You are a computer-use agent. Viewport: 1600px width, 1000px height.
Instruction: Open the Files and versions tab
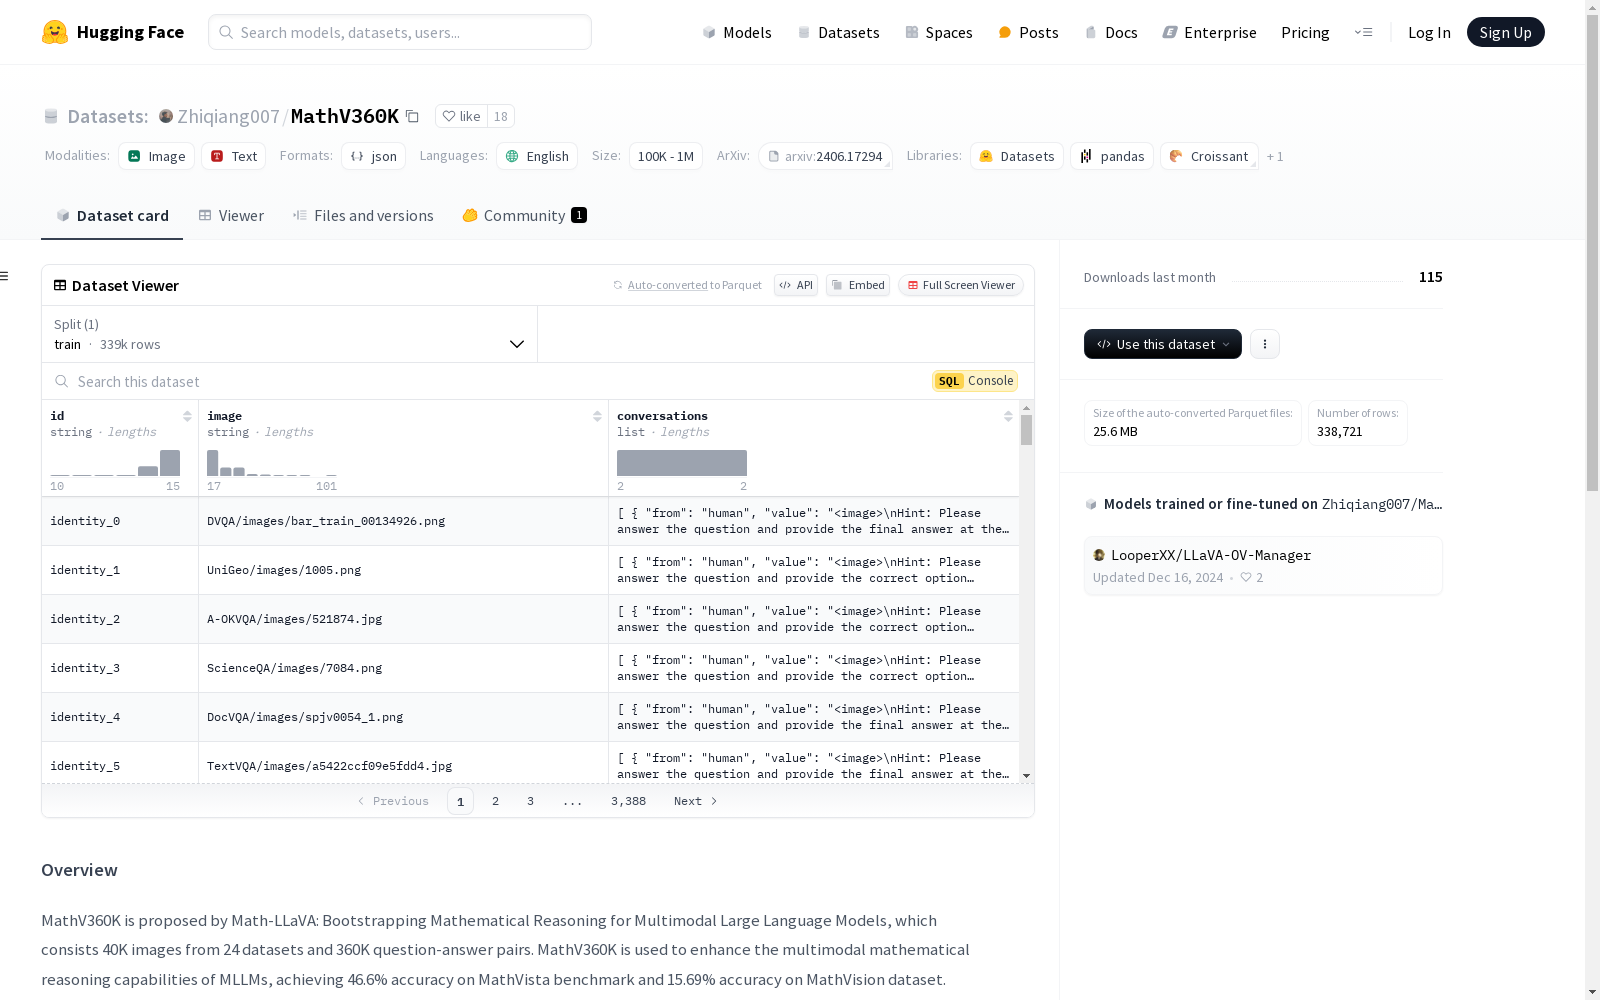click(363, 216)
